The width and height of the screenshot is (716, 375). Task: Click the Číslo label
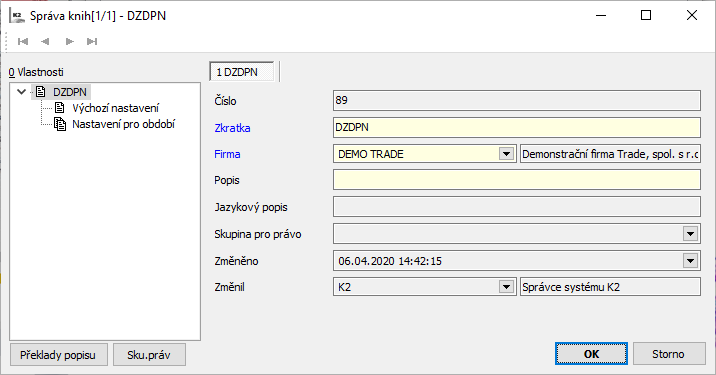[226, 101]
